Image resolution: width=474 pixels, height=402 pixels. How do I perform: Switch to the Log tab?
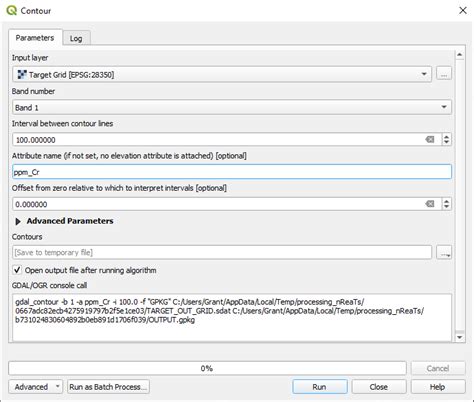pyautogui.click(x=76, y=38)
